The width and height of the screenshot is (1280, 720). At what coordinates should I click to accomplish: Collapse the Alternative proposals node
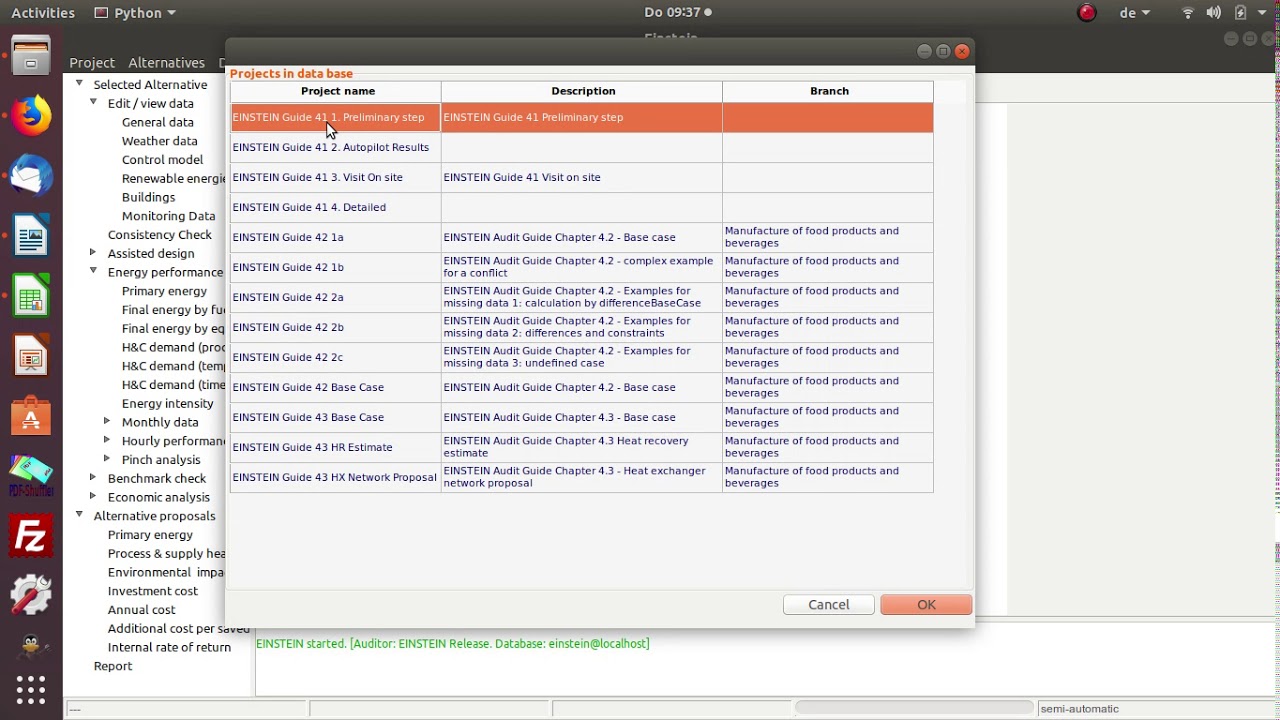point(79,515)
